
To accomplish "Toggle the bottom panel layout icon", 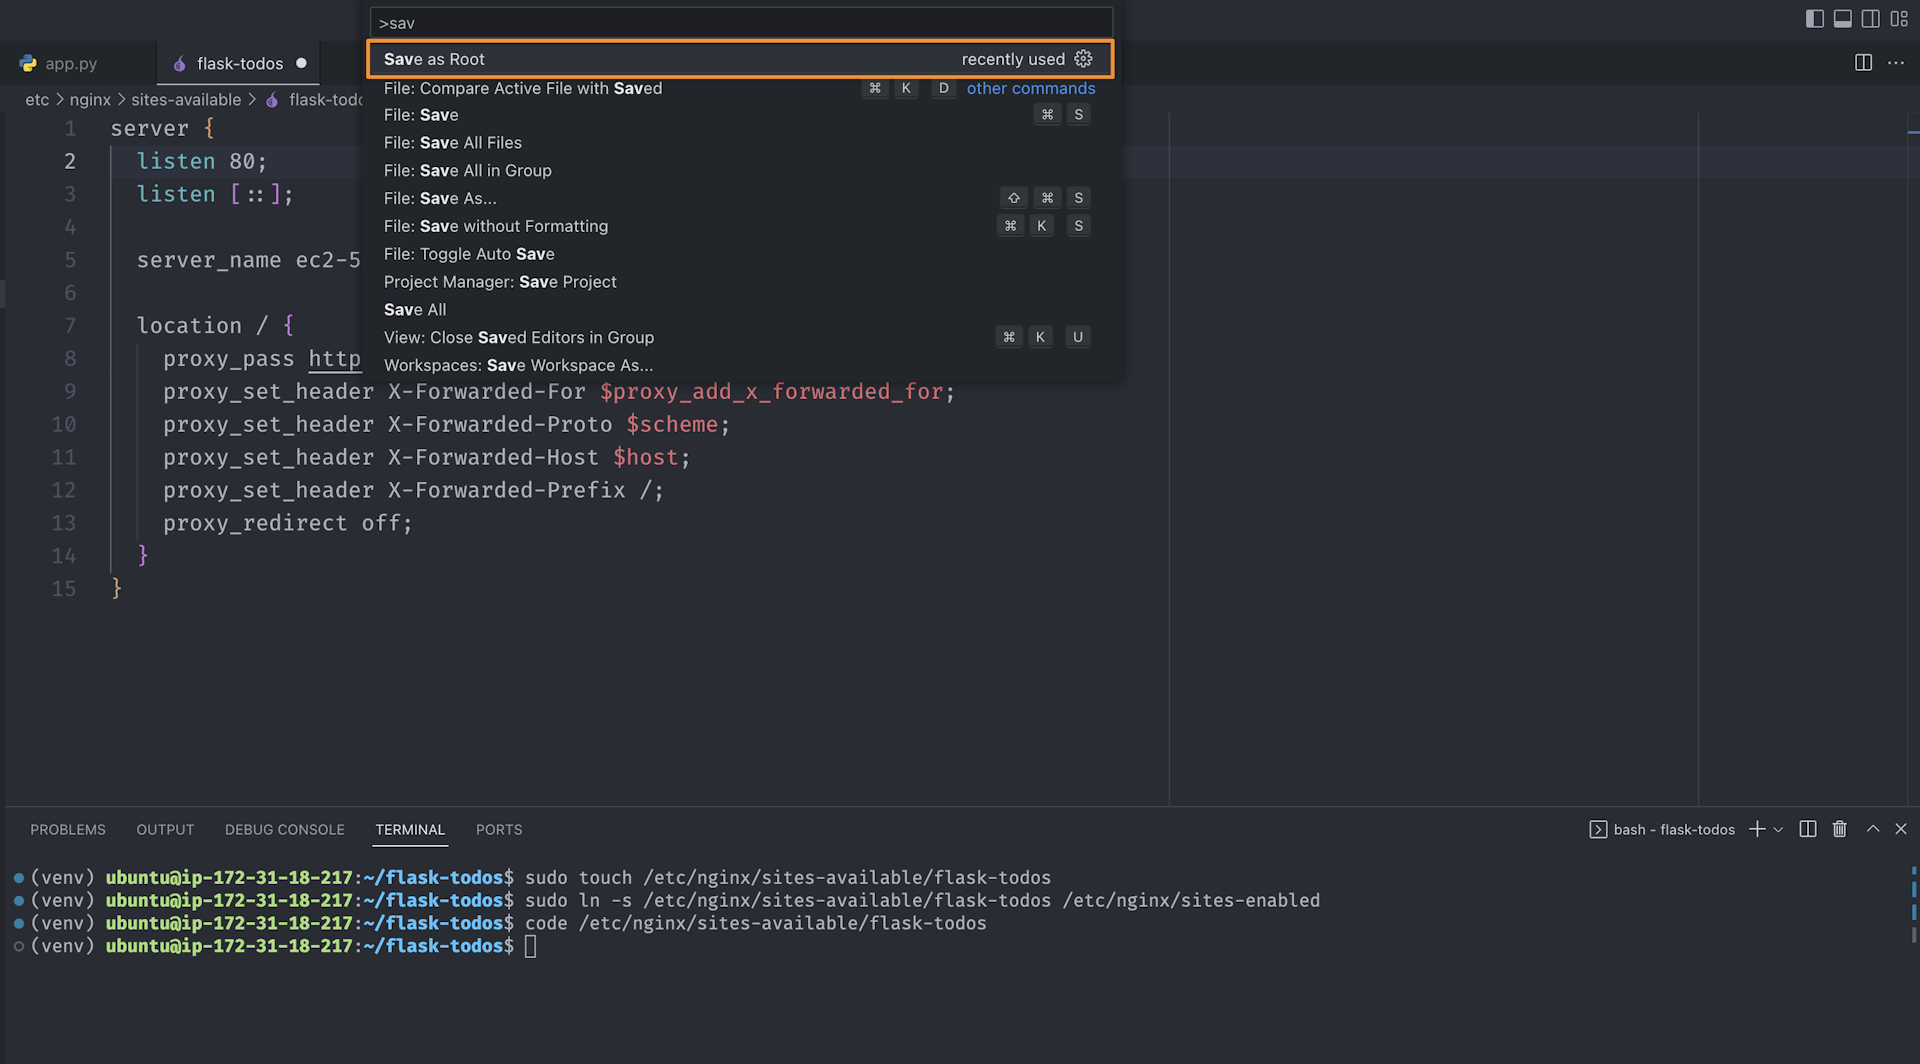I will click(1842, 19).
